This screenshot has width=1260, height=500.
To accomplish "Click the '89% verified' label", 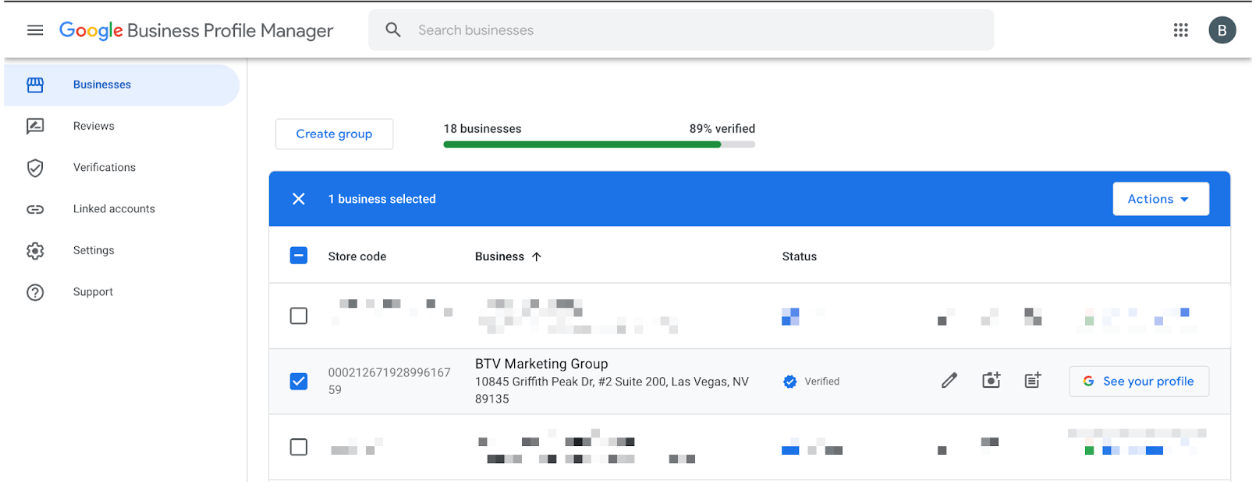I will click(x=722, y=129).
